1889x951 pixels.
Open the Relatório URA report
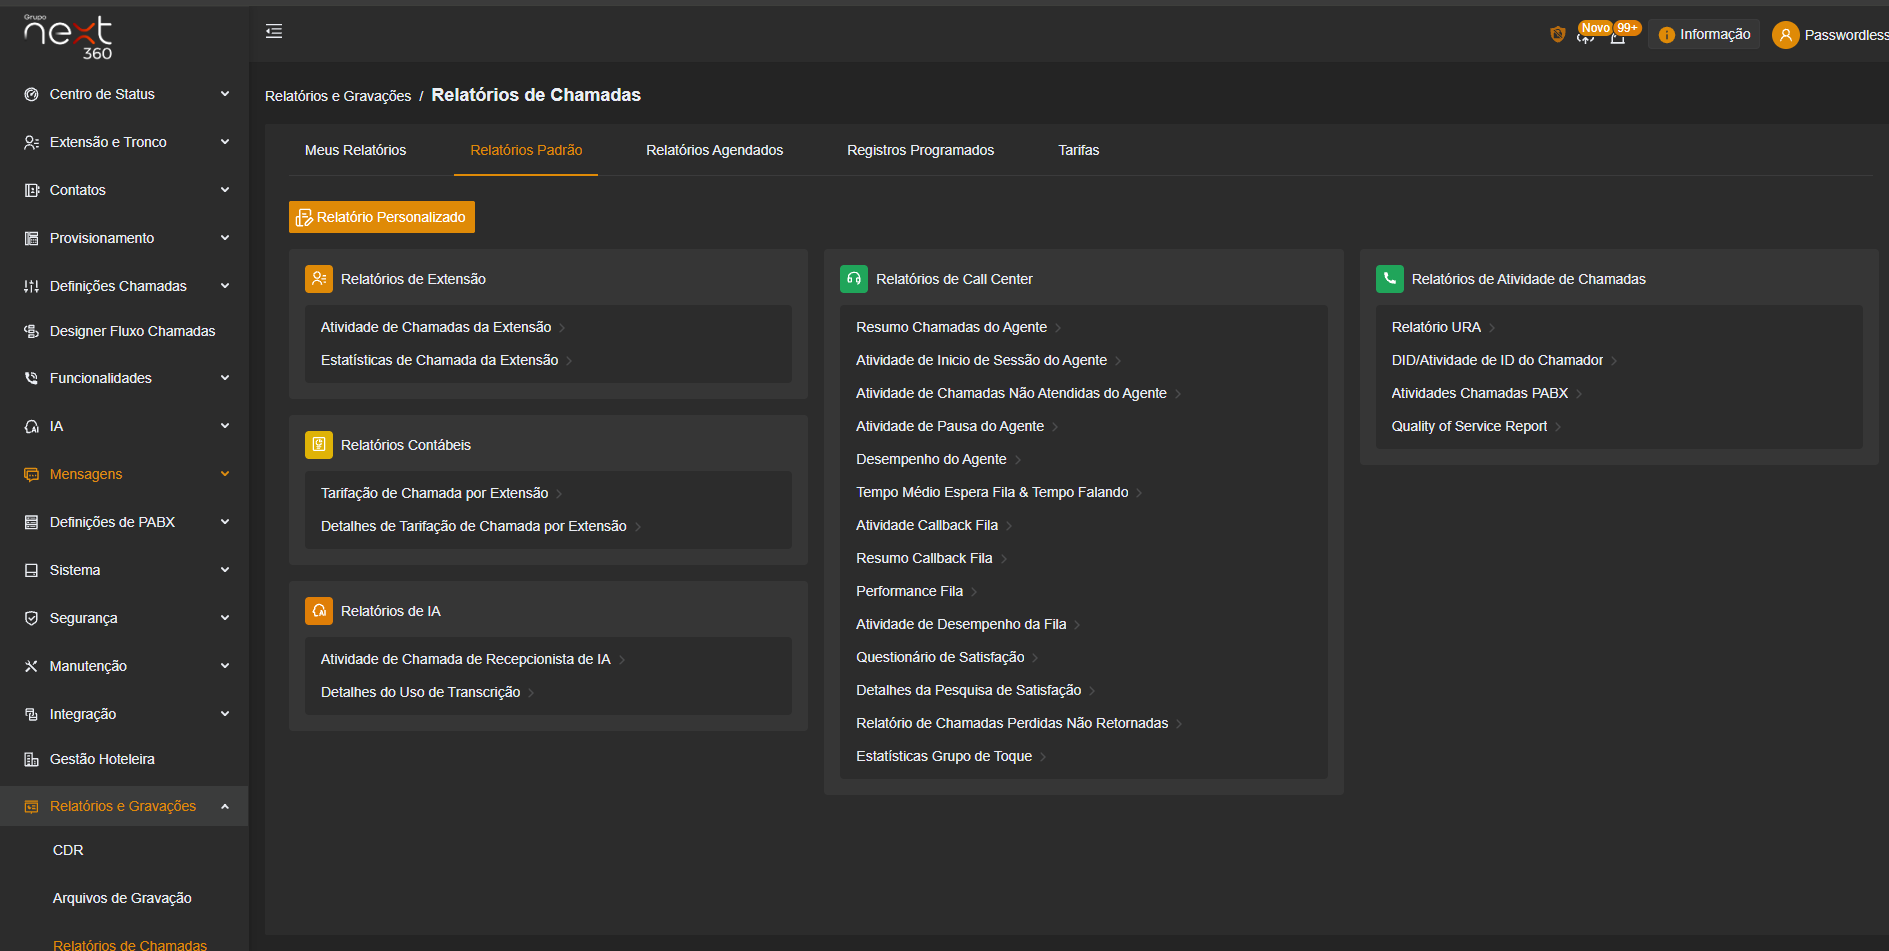point(1436,327)
